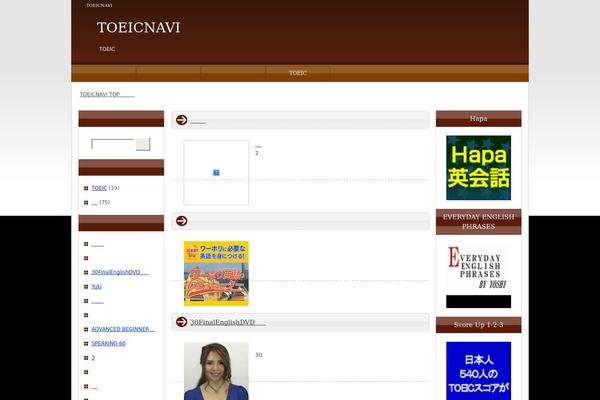600x400 pixels.
Task: Click the TOEICNAVI site title
Action: click(x=138, y=28)
